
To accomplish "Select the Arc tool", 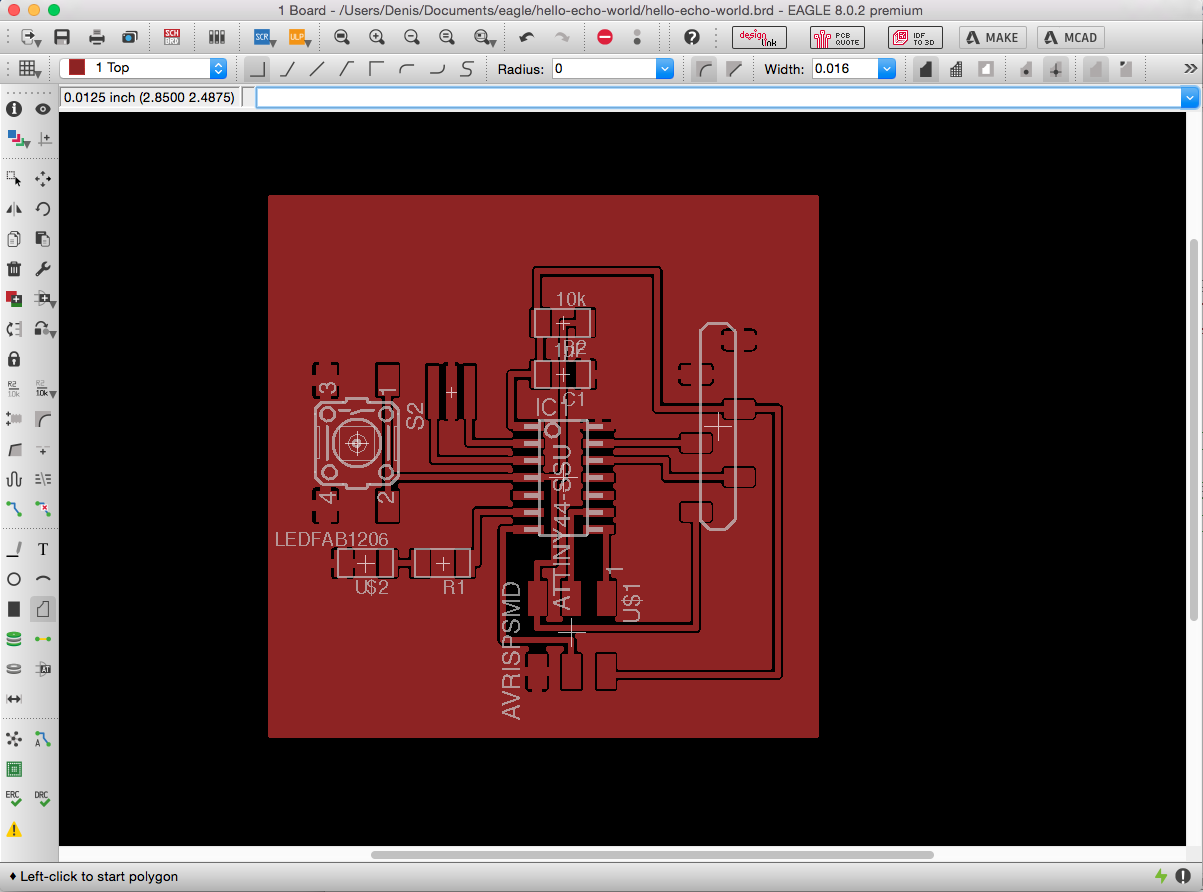I will tap(43, 579).
